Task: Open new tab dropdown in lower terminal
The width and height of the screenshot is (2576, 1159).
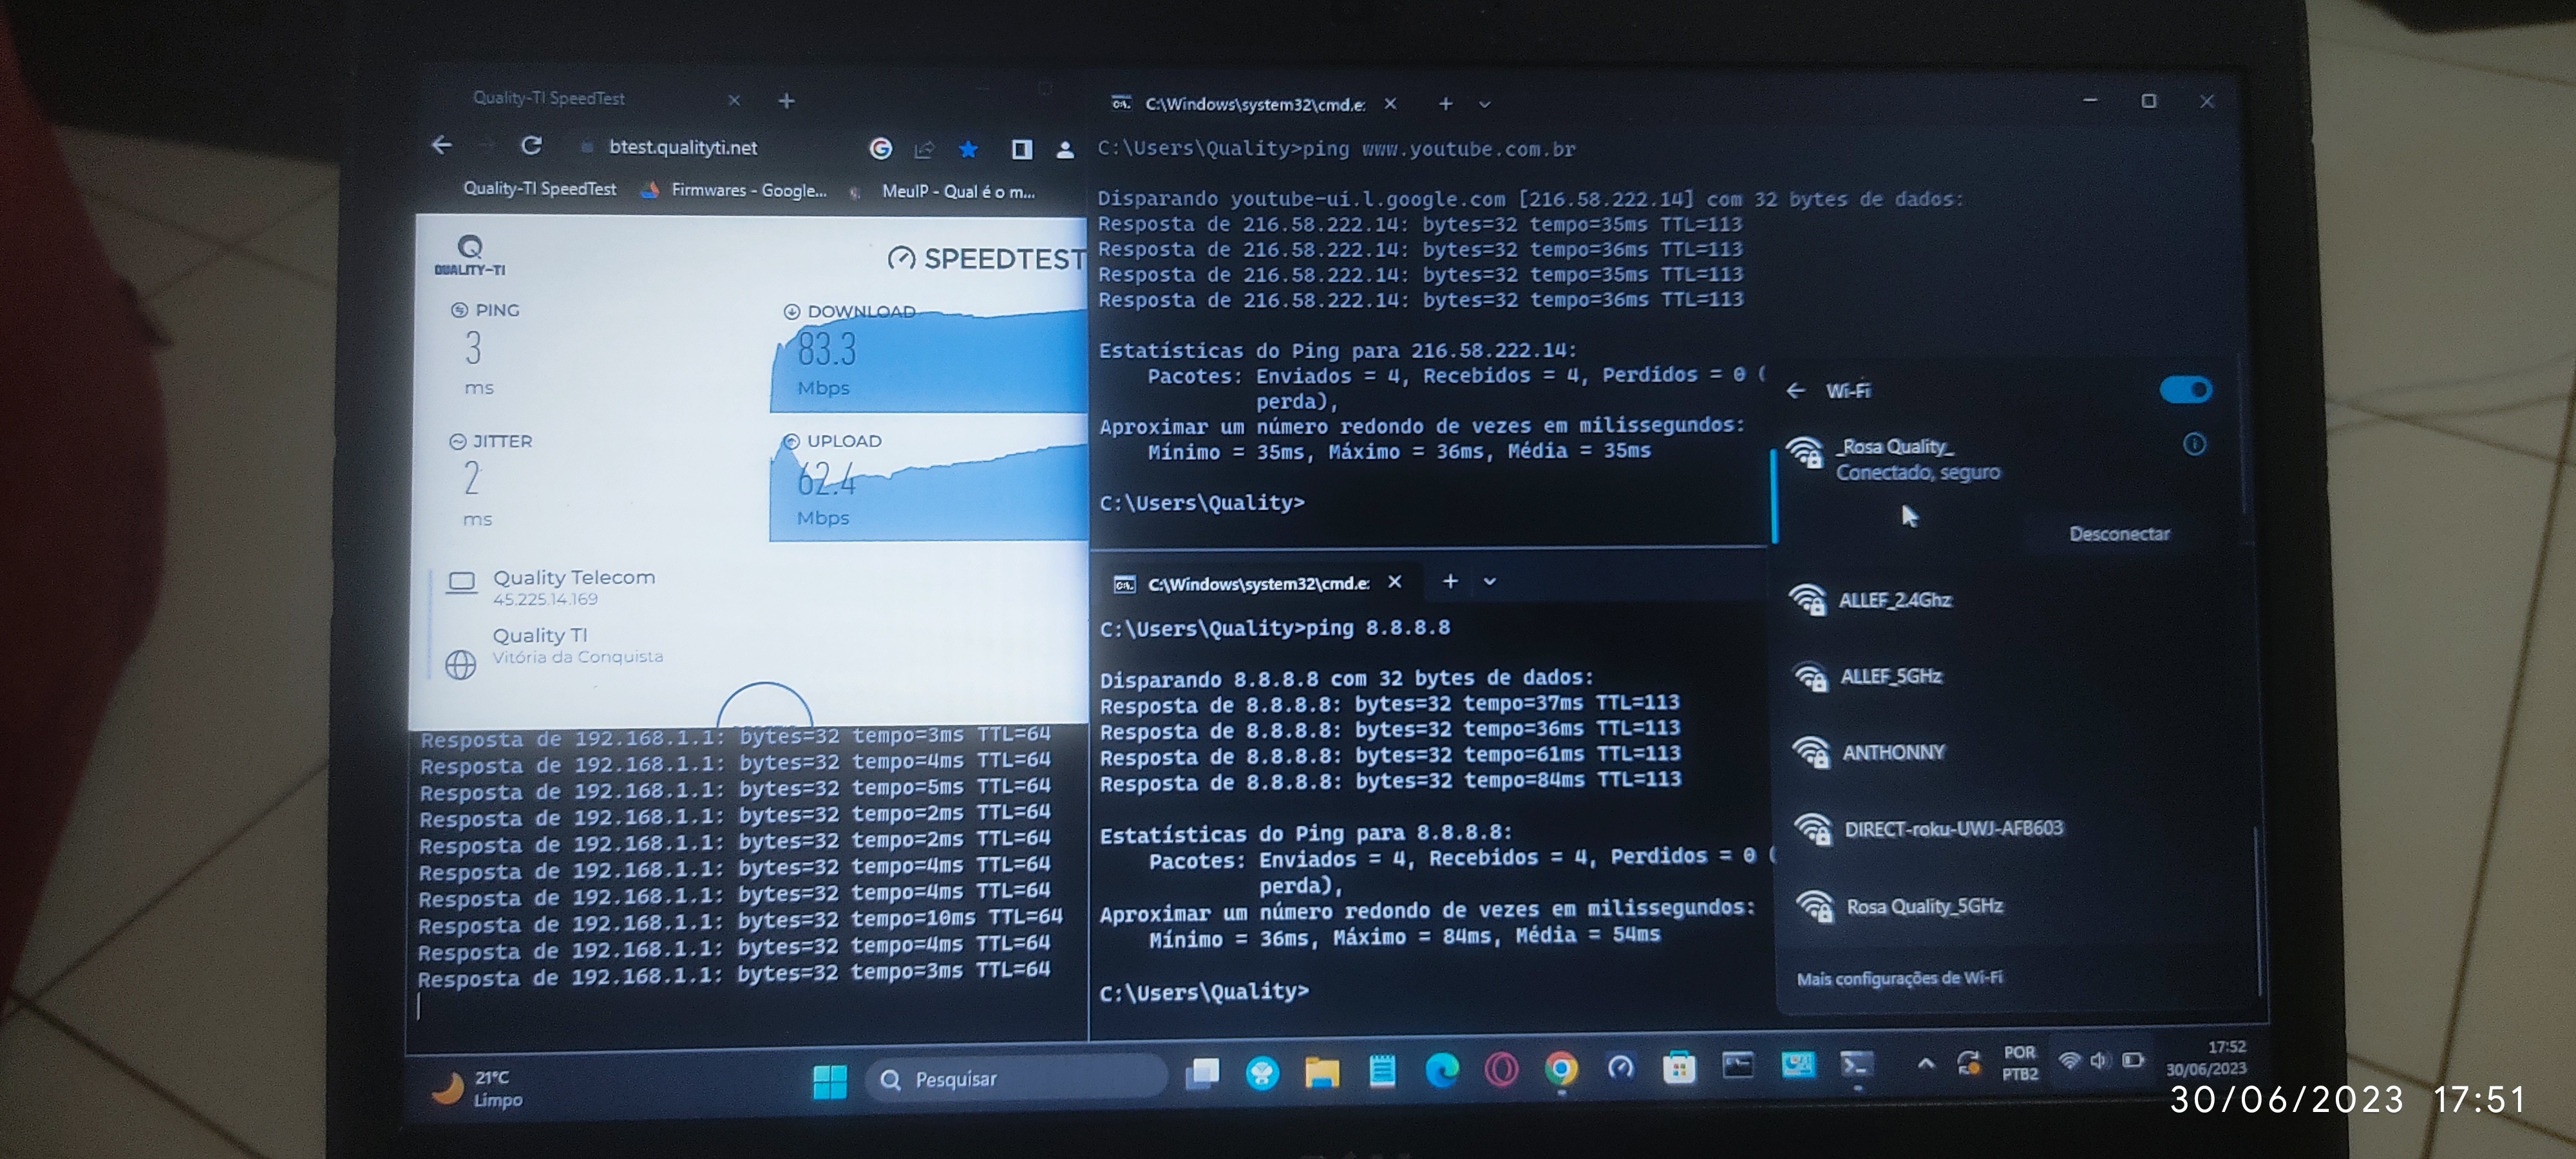Action: (x=1489, y=581)
